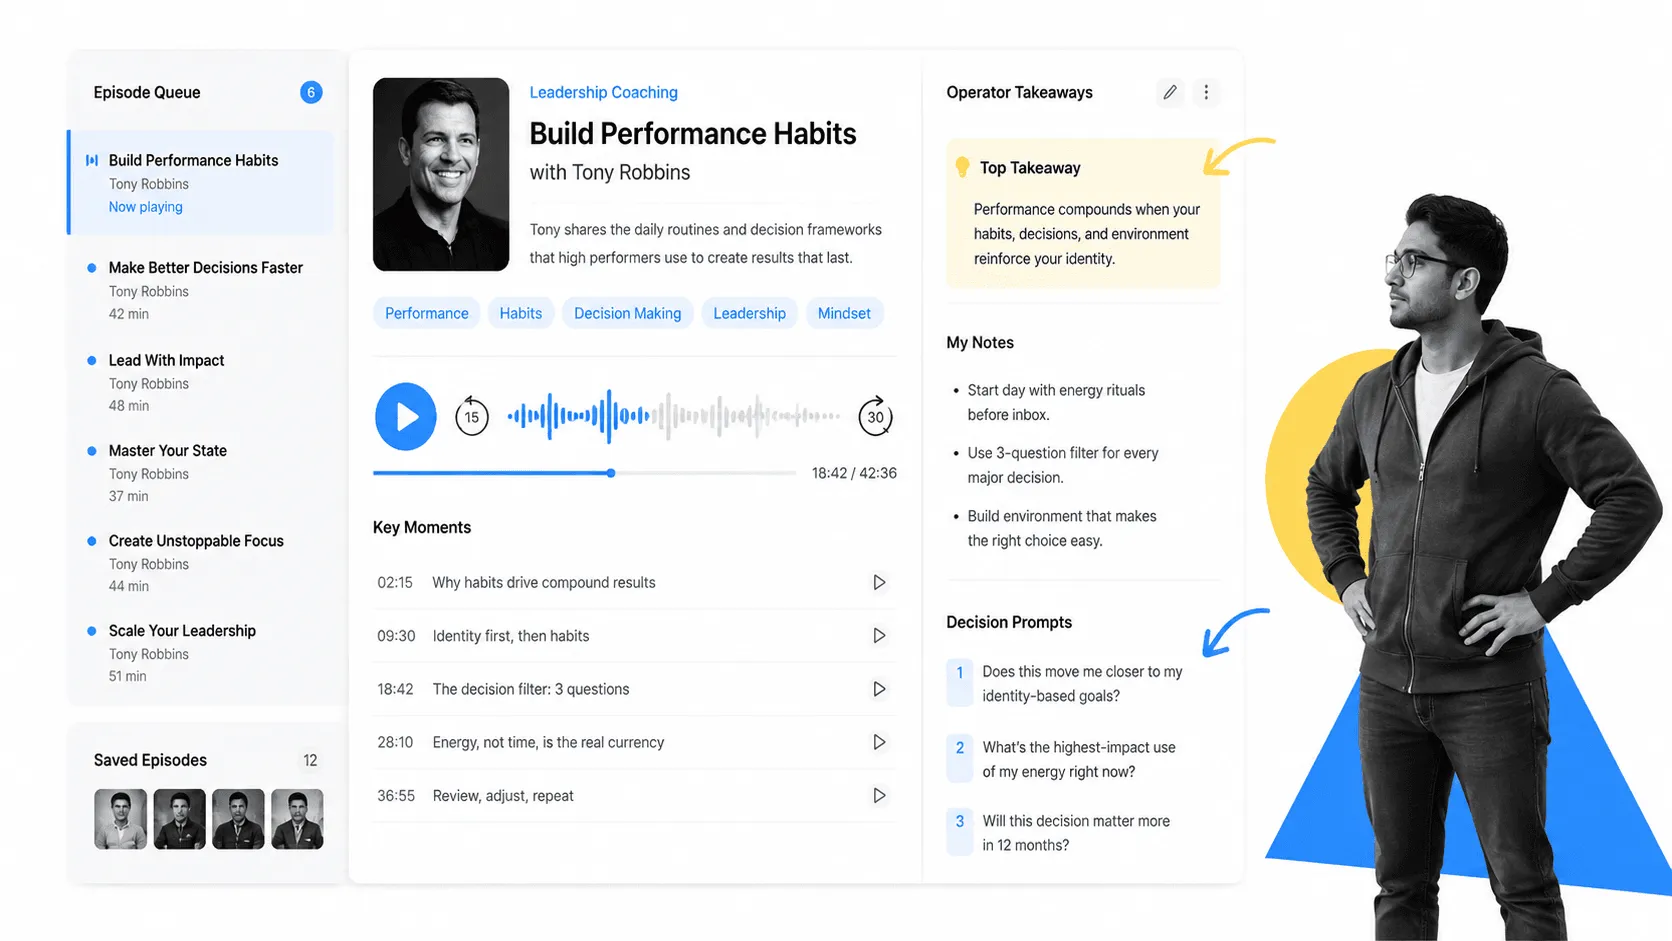Select the Habits tag

pos(521,313)
